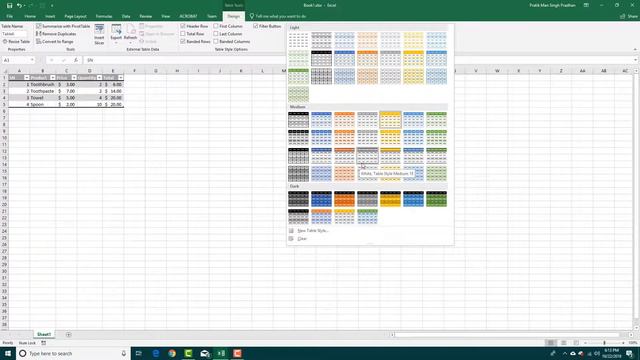Open the Name Box dropdown arrow
This screenshot has width=640, height=360.
(x=32, y=60)
